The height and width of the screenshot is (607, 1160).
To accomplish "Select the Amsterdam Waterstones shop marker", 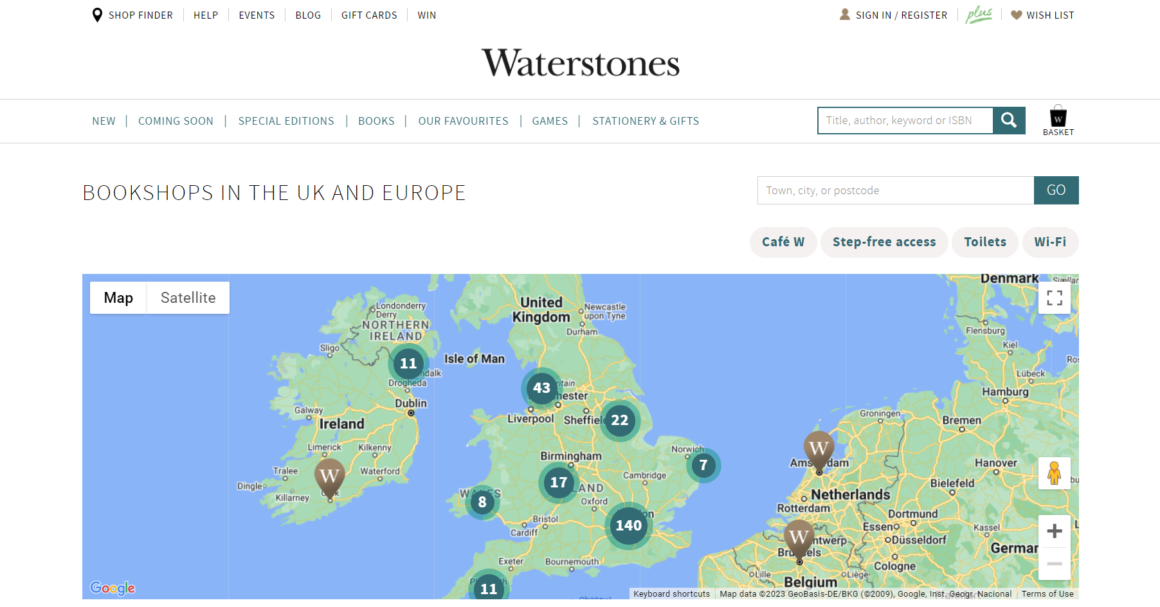I will tap(819, 449).
